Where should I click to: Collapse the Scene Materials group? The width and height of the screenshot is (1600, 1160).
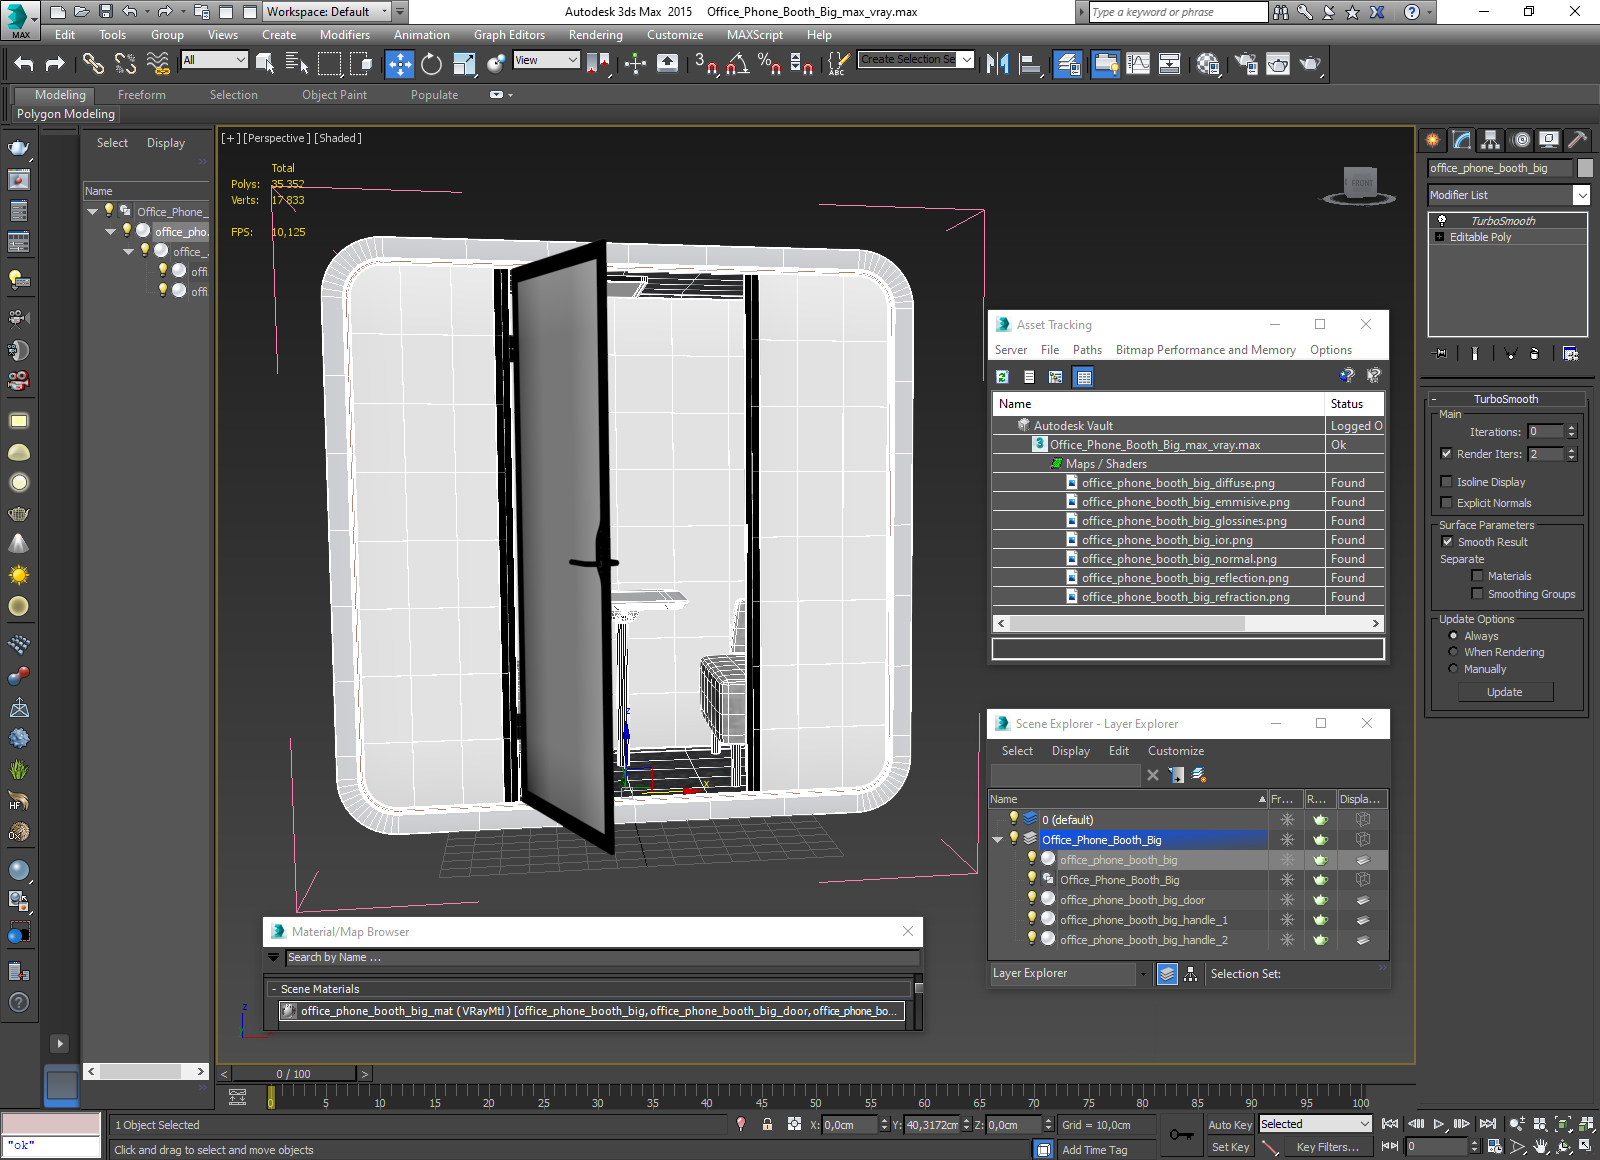coord(273,989)
